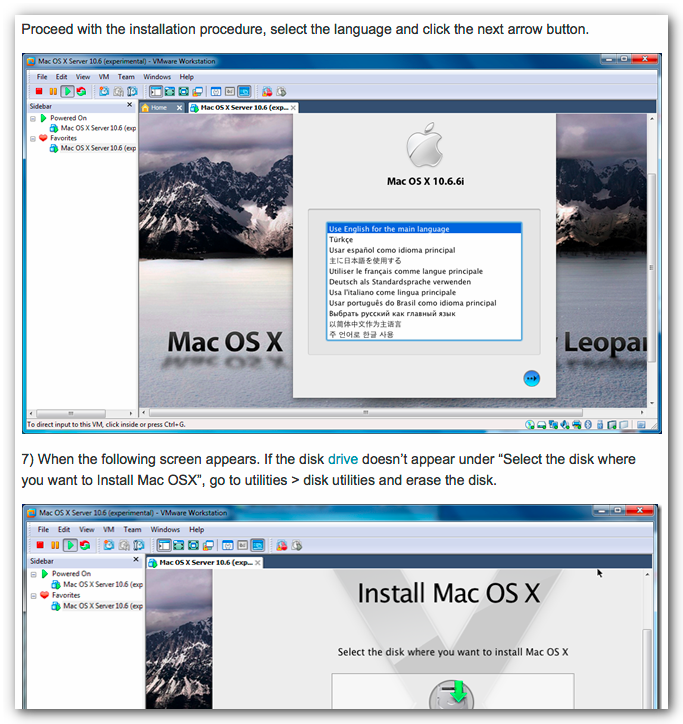Click network adapter icon in upper VMware status bar
The image size is (683, 724).
point(553,424)
